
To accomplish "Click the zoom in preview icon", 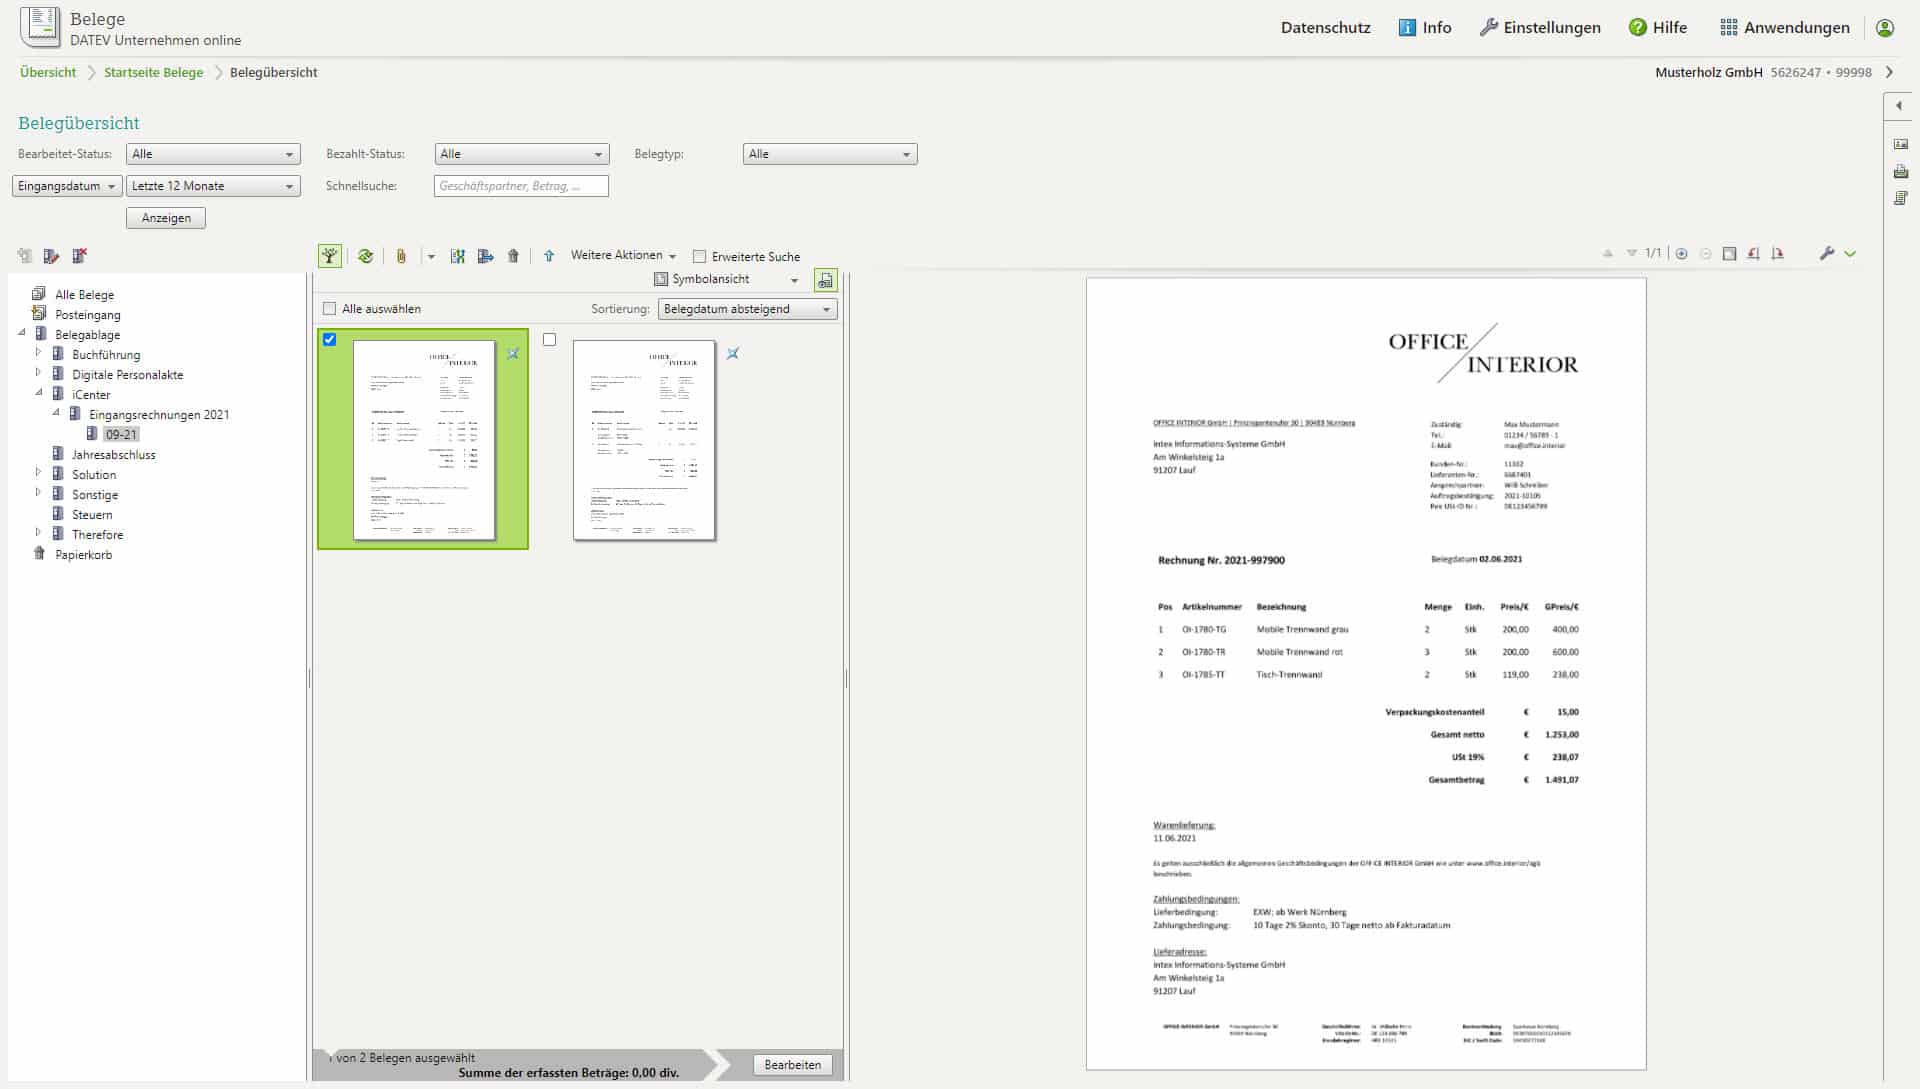I will point(1681,254).
